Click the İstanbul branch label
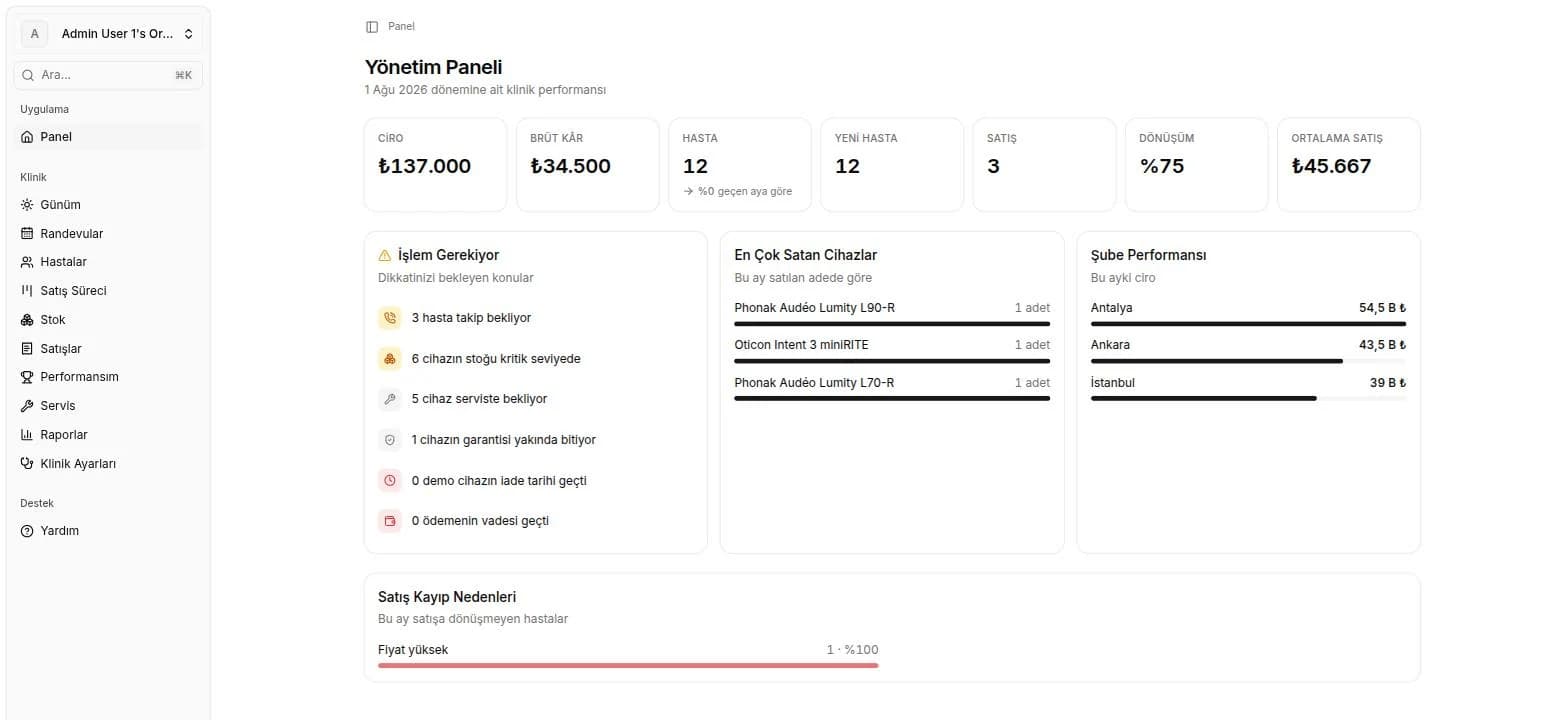This screenshot has height=720, width=1568. point(1113,383)
